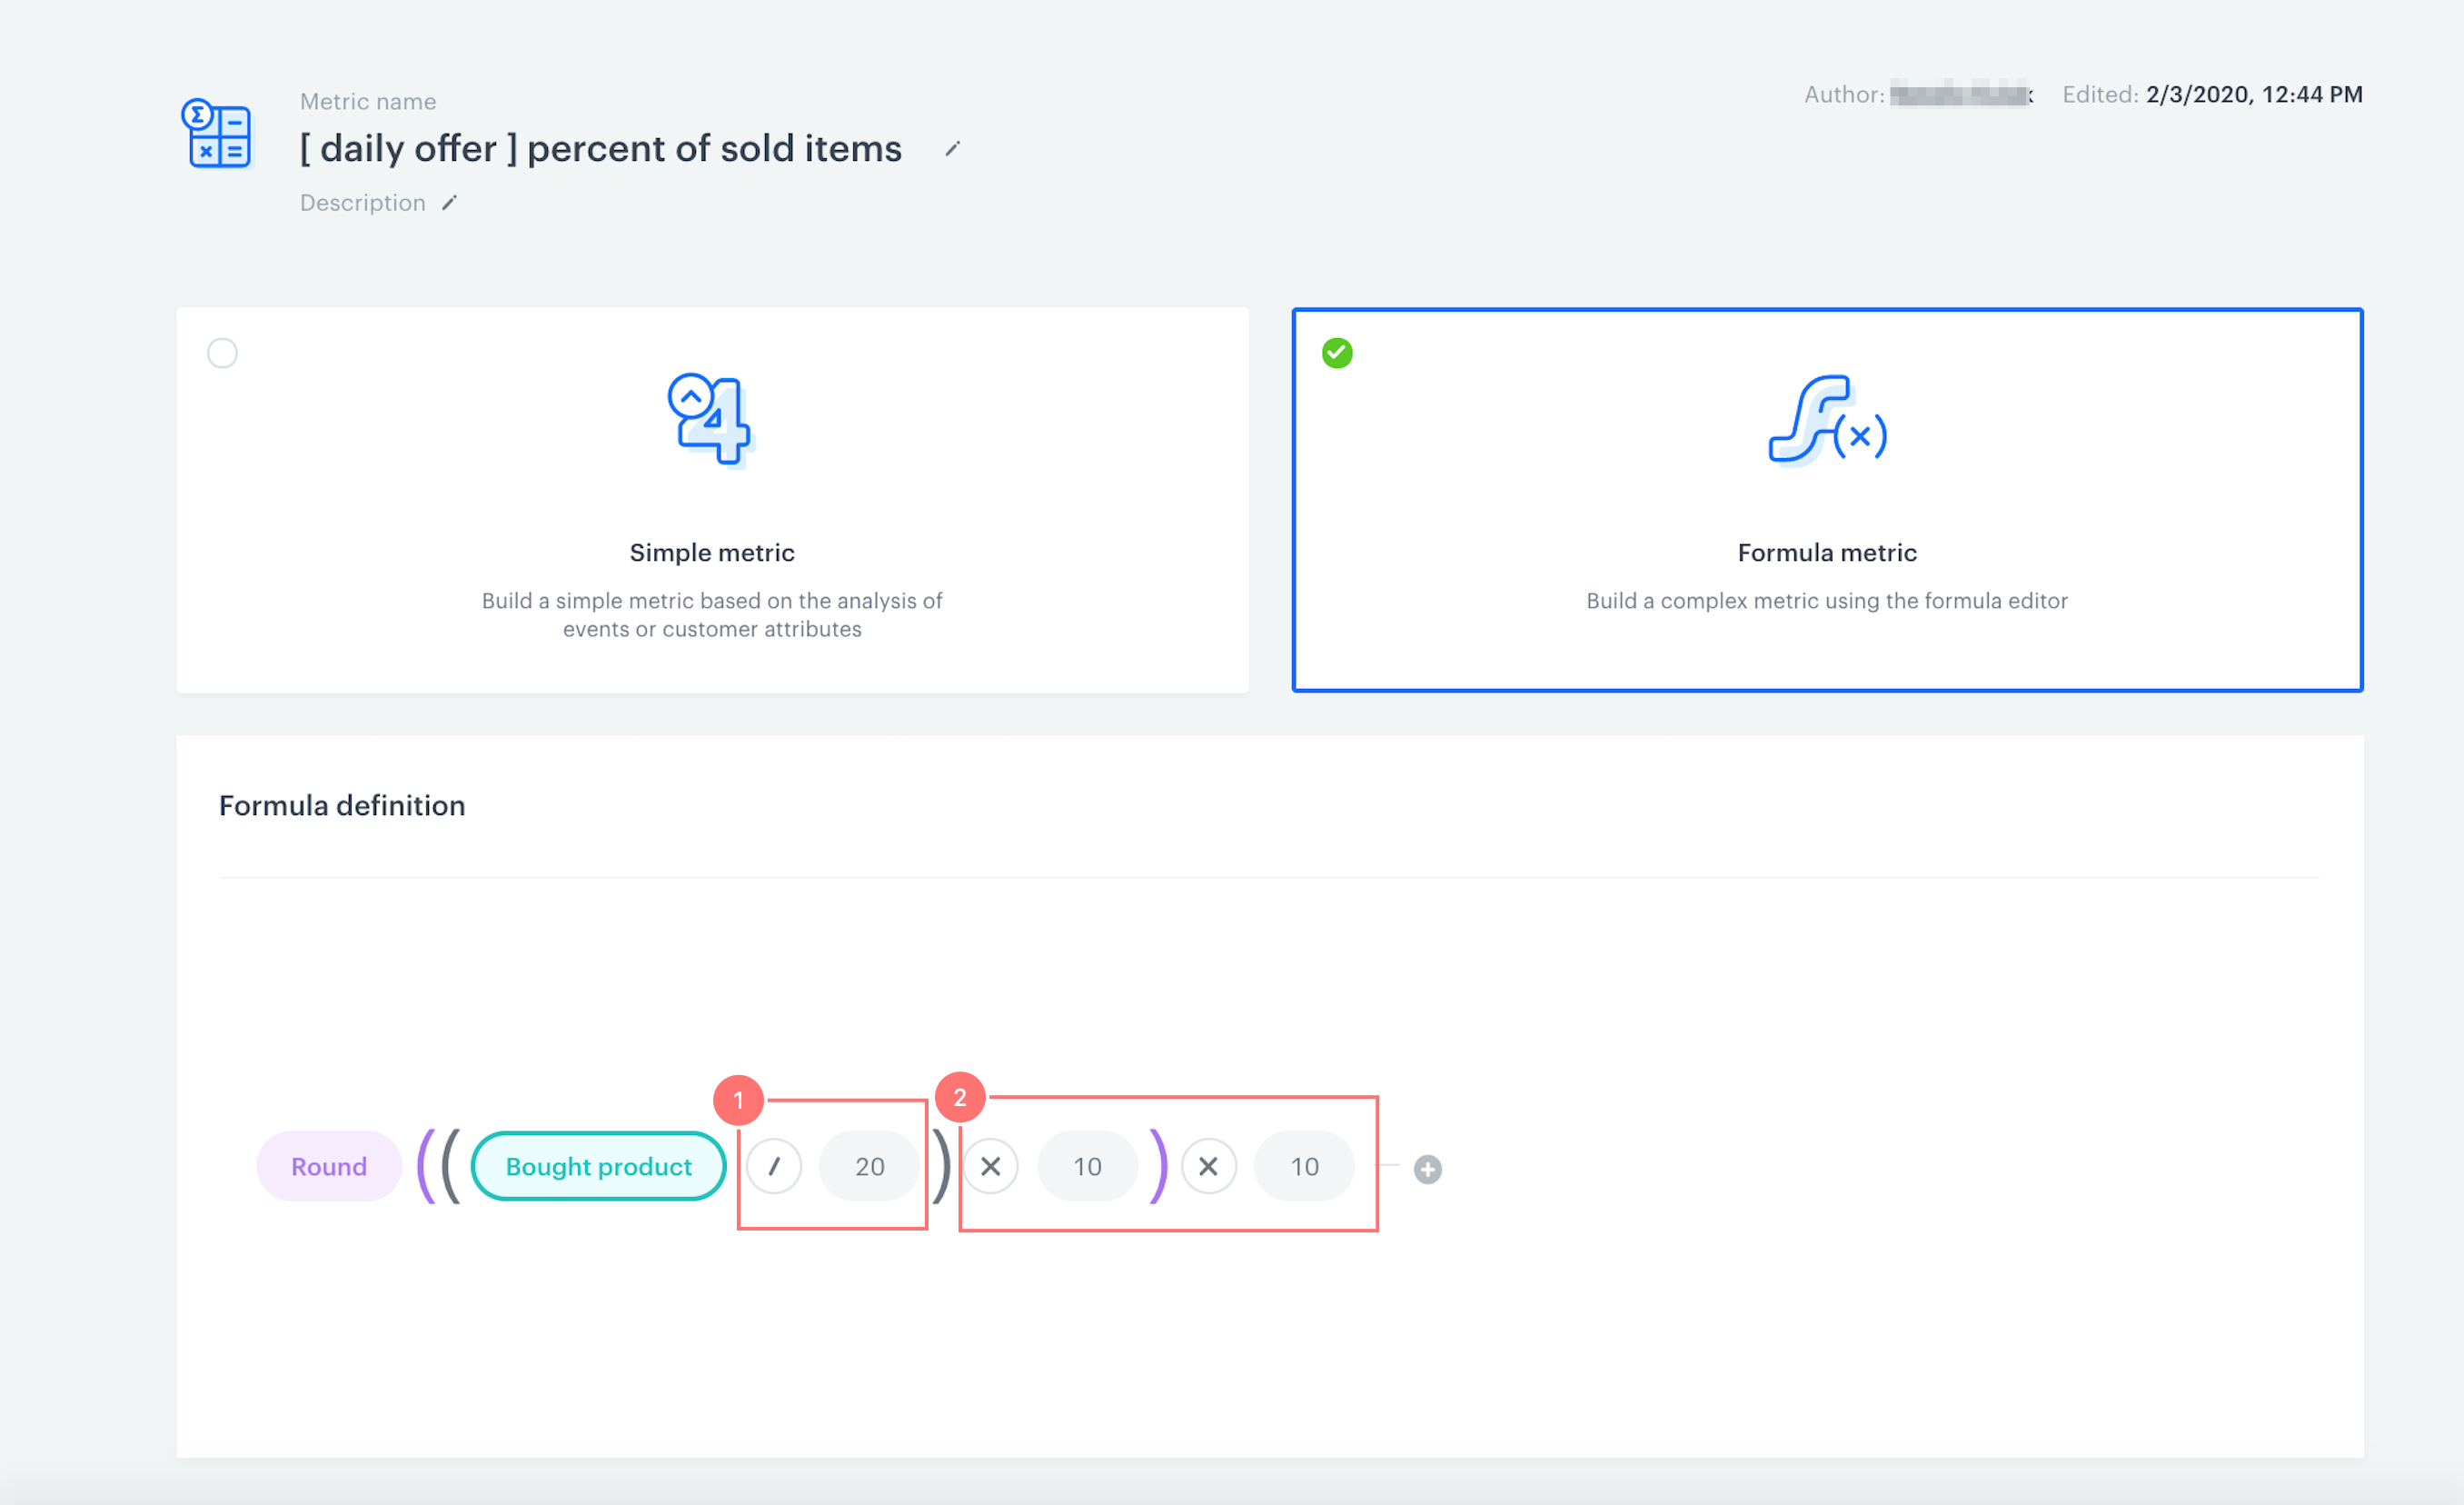Select the Simple metric radio button

pyautogui.click(x=224, y=352)
